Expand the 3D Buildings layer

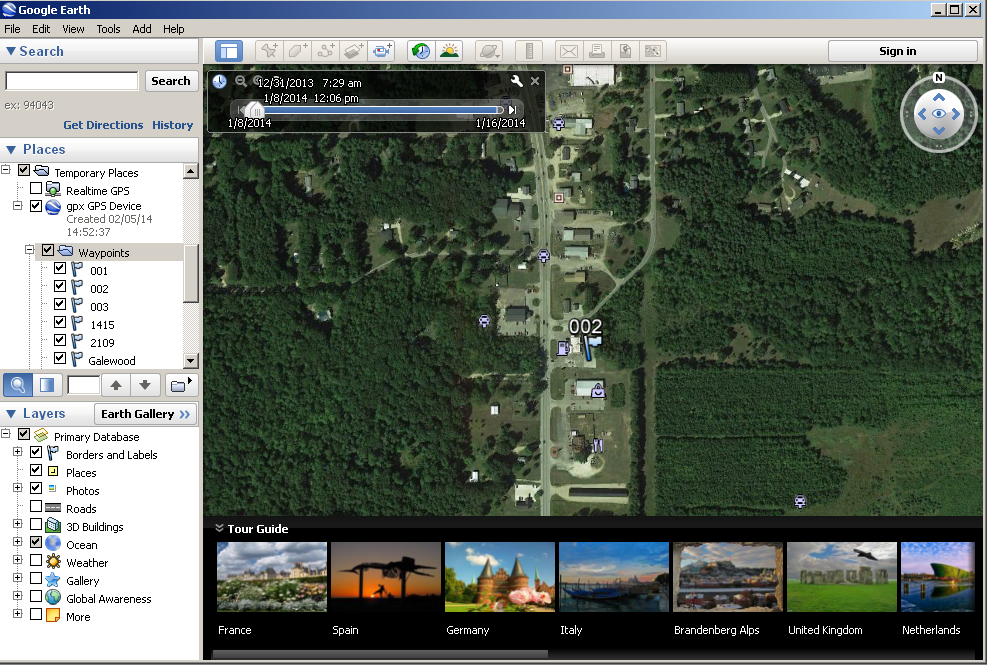18,522
